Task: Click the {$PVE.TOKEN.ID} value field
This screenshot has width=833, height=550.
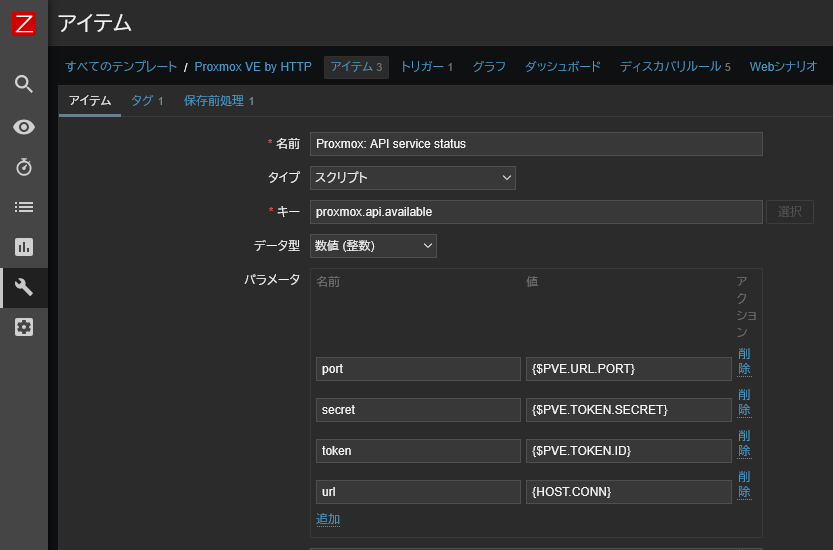Action: [x=628, y=451]
